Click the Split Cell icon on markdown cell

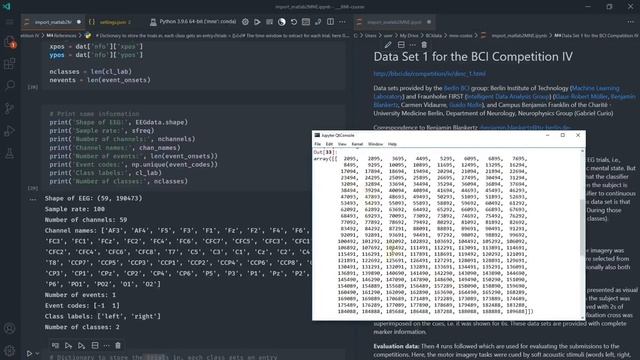pos(401,44)
